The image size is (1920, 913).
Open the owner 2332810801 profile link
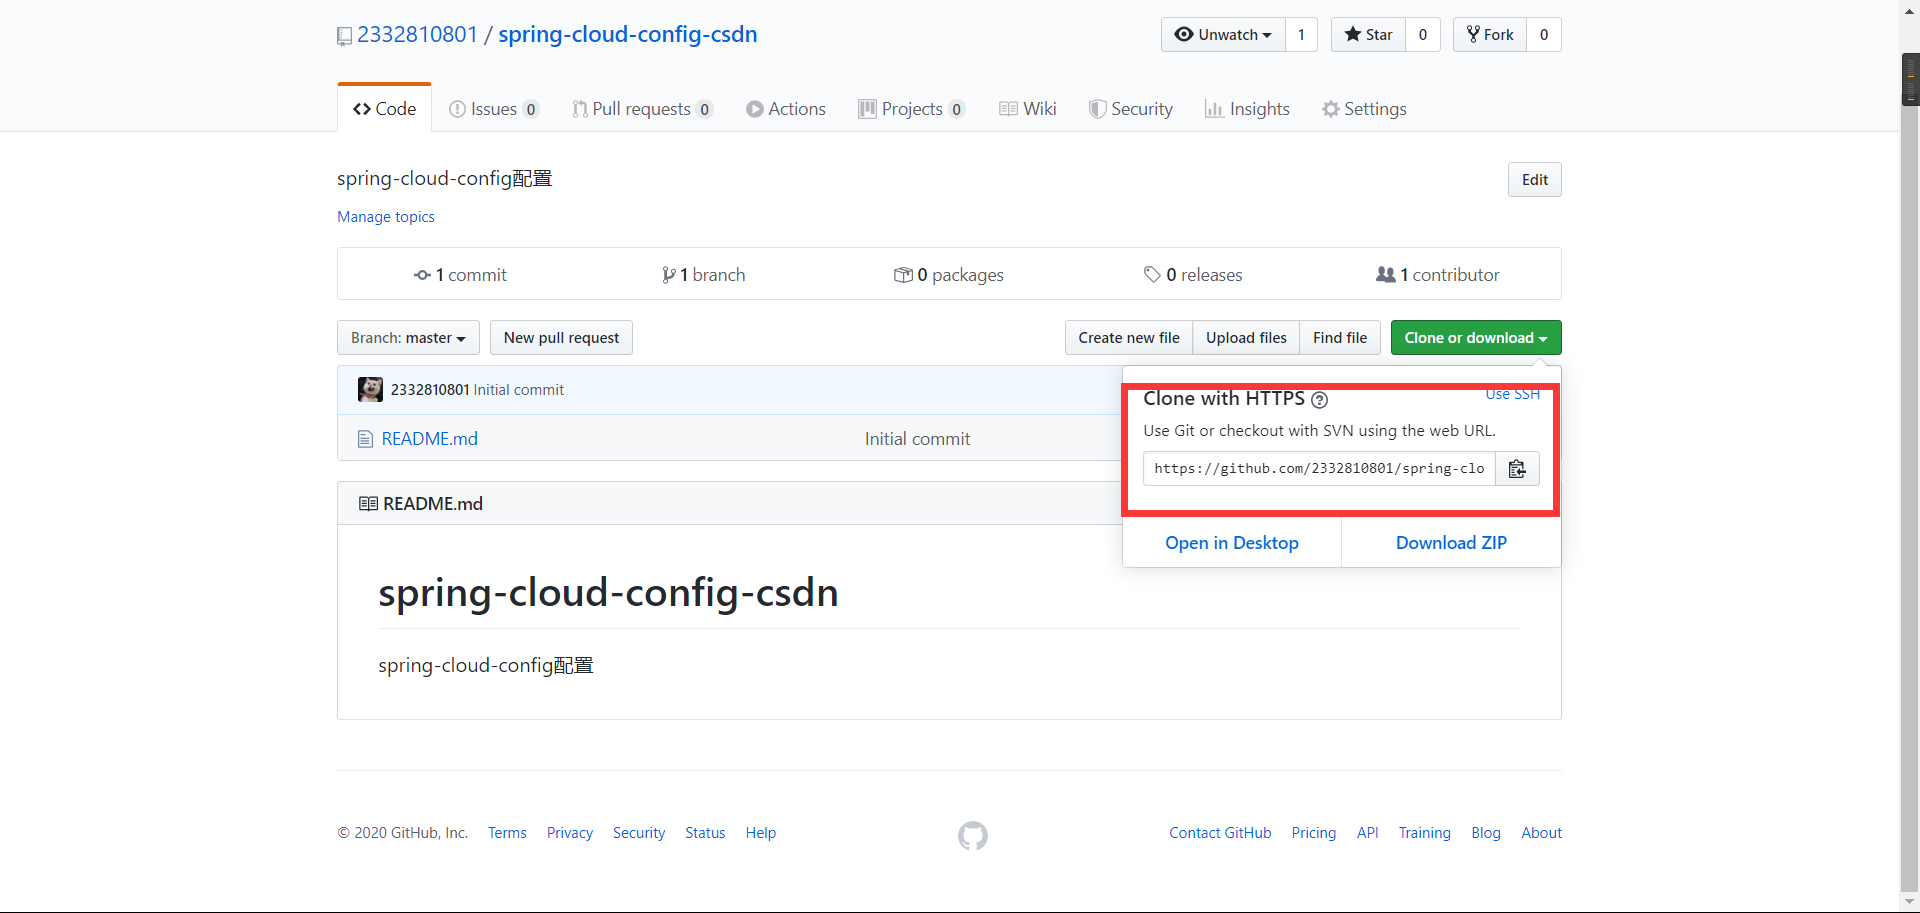[x=417, y=35]
